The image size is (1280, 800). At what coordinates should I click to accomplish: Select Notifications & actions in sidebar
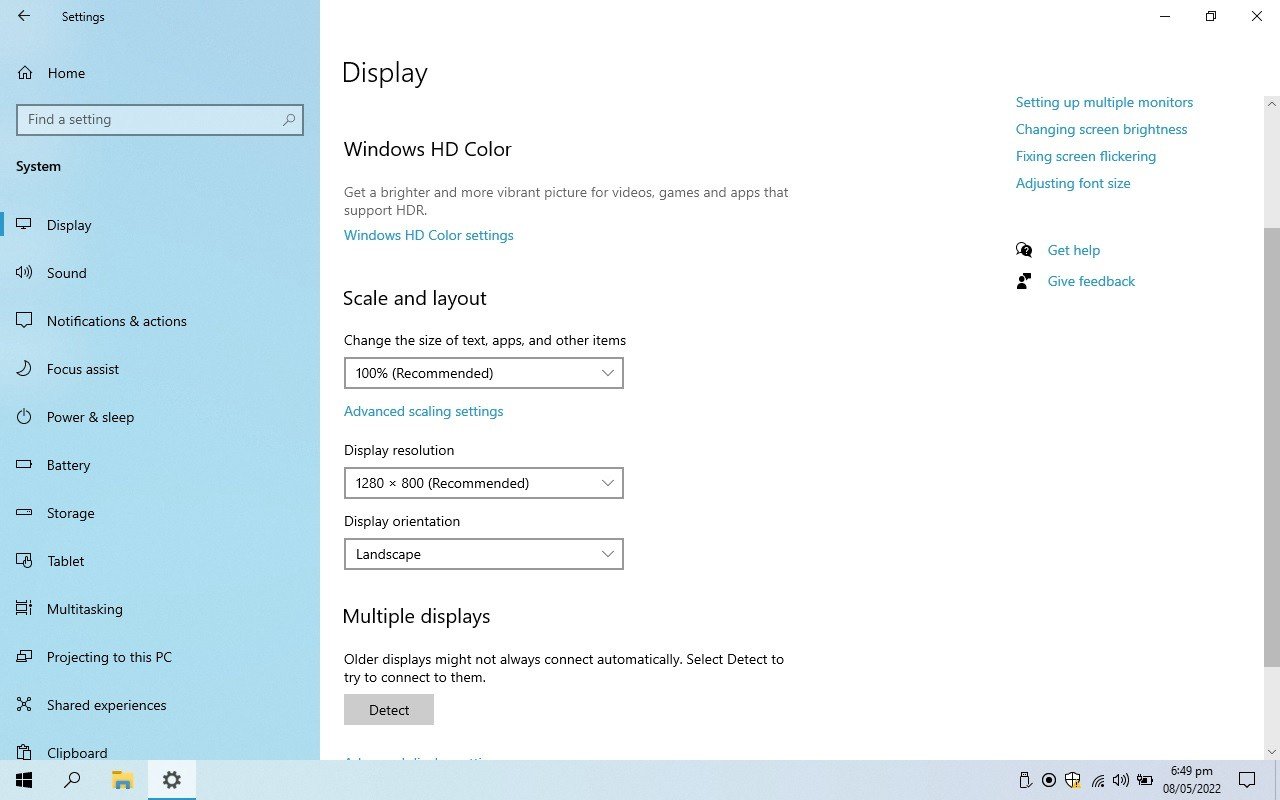[116, 321]
